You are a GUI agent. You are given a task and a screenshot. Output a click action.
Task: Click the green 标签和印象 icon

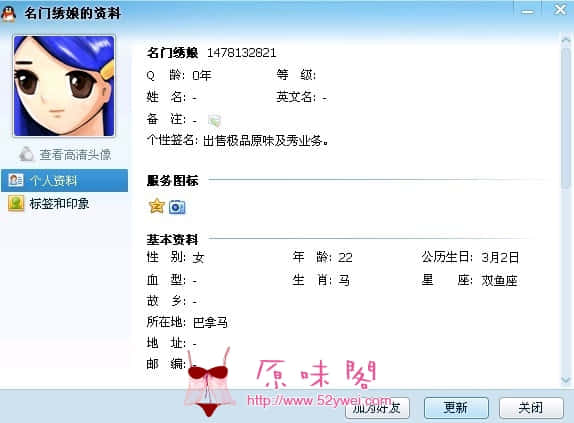(x=16, y=203)
